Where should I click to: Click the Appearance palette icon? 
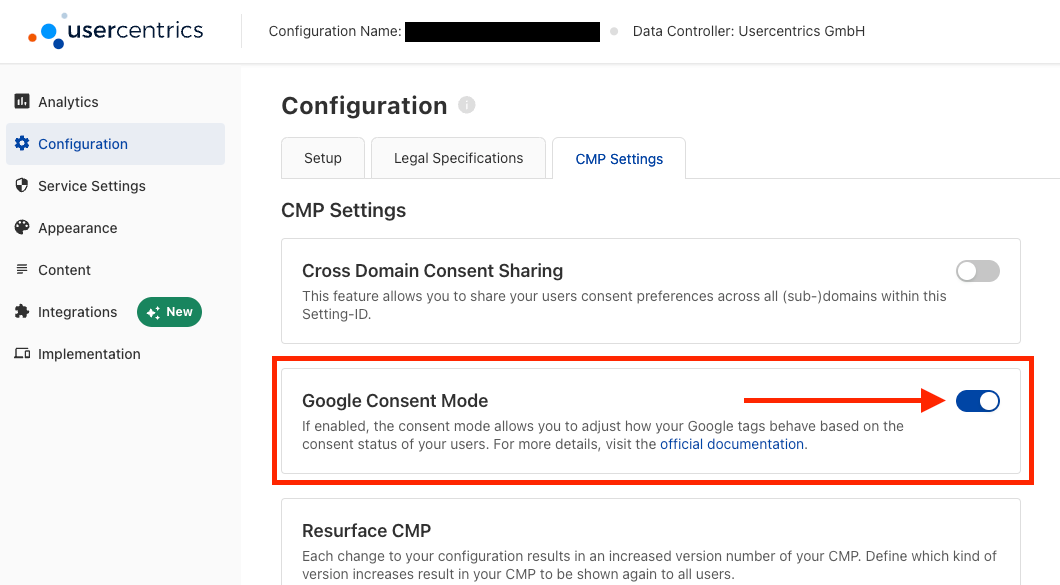[x=22, y=227]
